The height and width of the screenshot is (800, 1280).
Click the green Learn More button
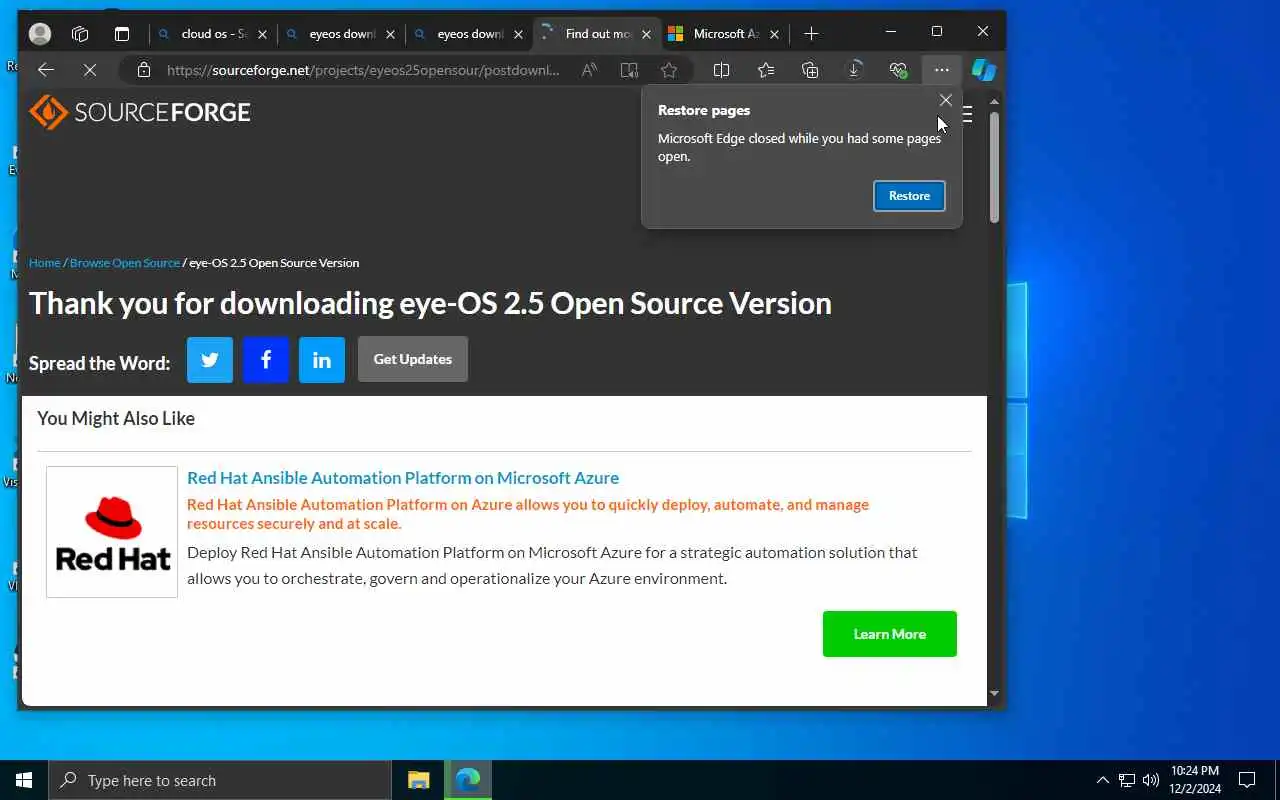tap(890, 634)
